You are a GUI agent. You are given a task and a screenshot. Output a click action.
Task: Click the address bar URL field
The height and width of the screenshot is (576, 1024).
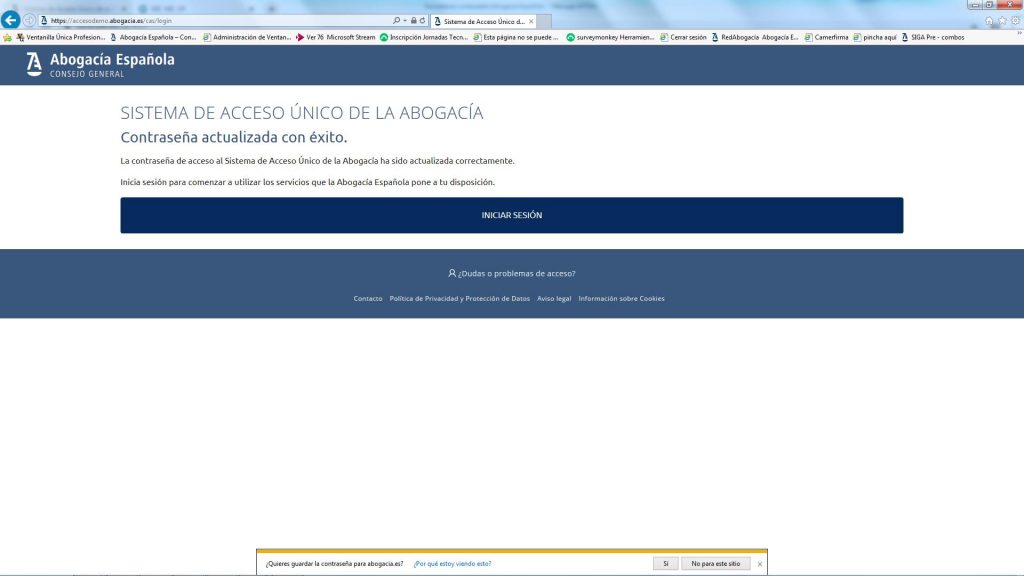(216, 21)
